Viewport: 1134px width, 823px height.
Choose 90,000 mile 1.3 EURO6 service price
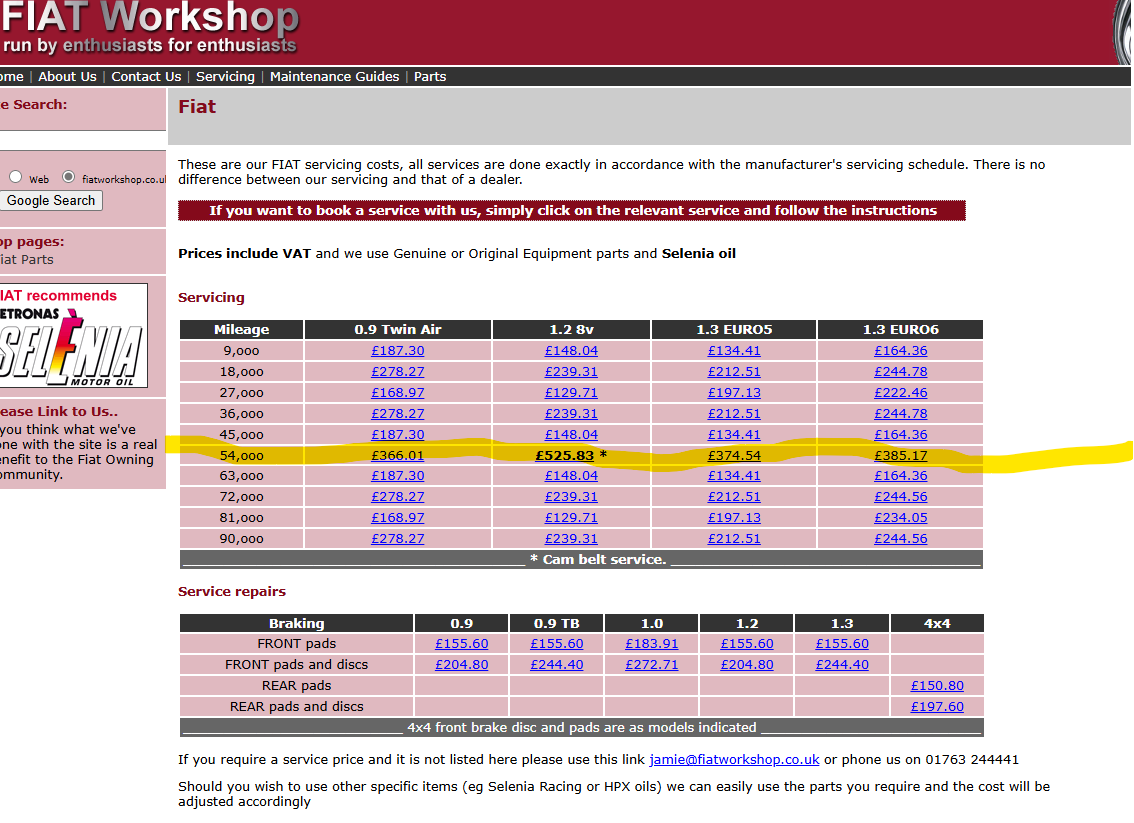pos(900,539)
